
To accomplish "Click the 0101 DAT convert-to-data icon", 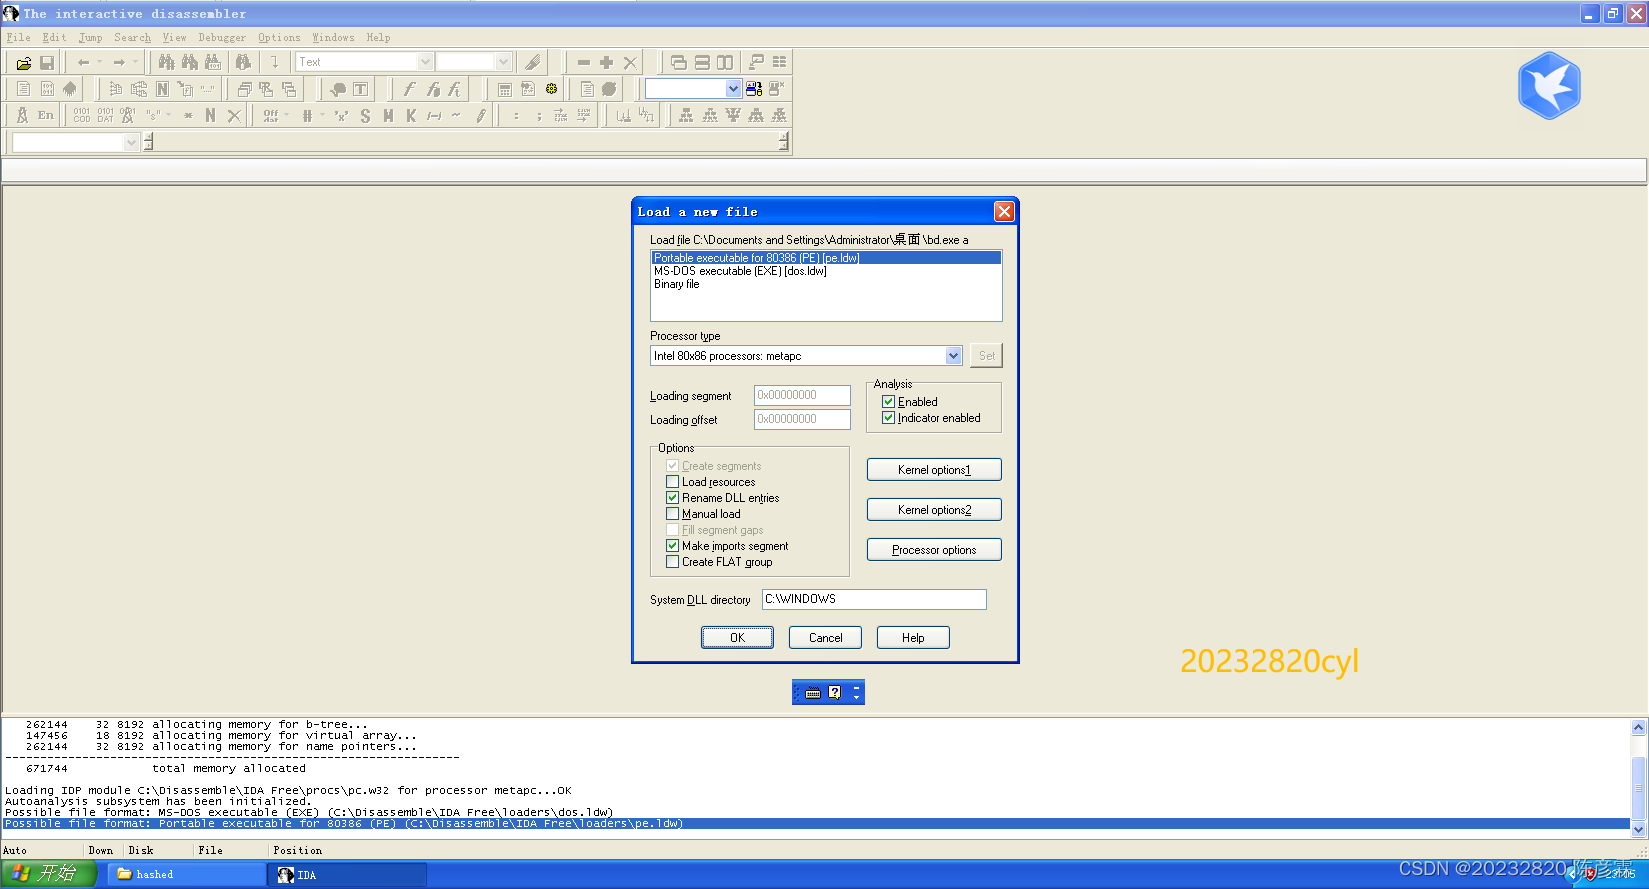I will coord(105,115).
